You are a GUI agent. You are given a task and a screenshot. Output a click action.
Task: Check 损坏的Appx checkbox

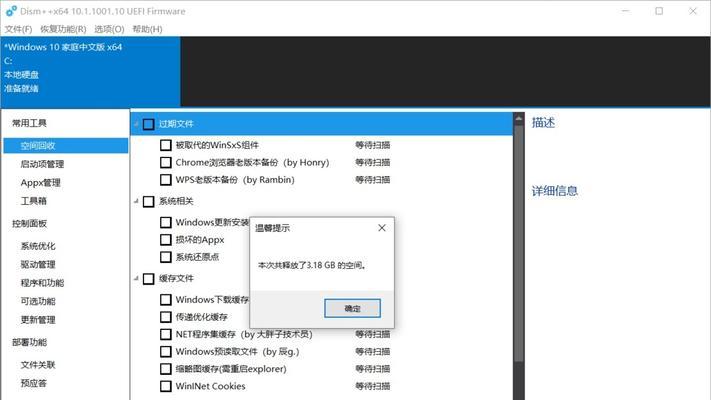click(x=166, y=239)
